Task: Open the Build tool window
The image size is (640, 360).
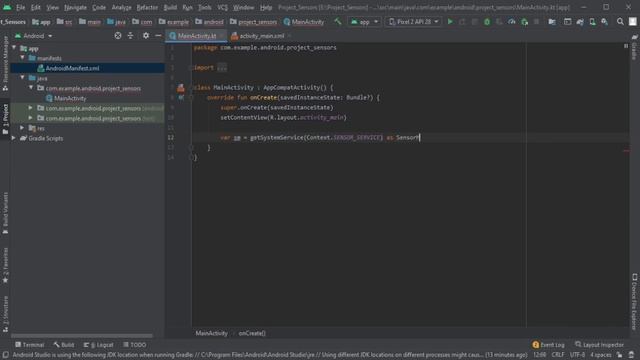Action: [x=64, y=345]
